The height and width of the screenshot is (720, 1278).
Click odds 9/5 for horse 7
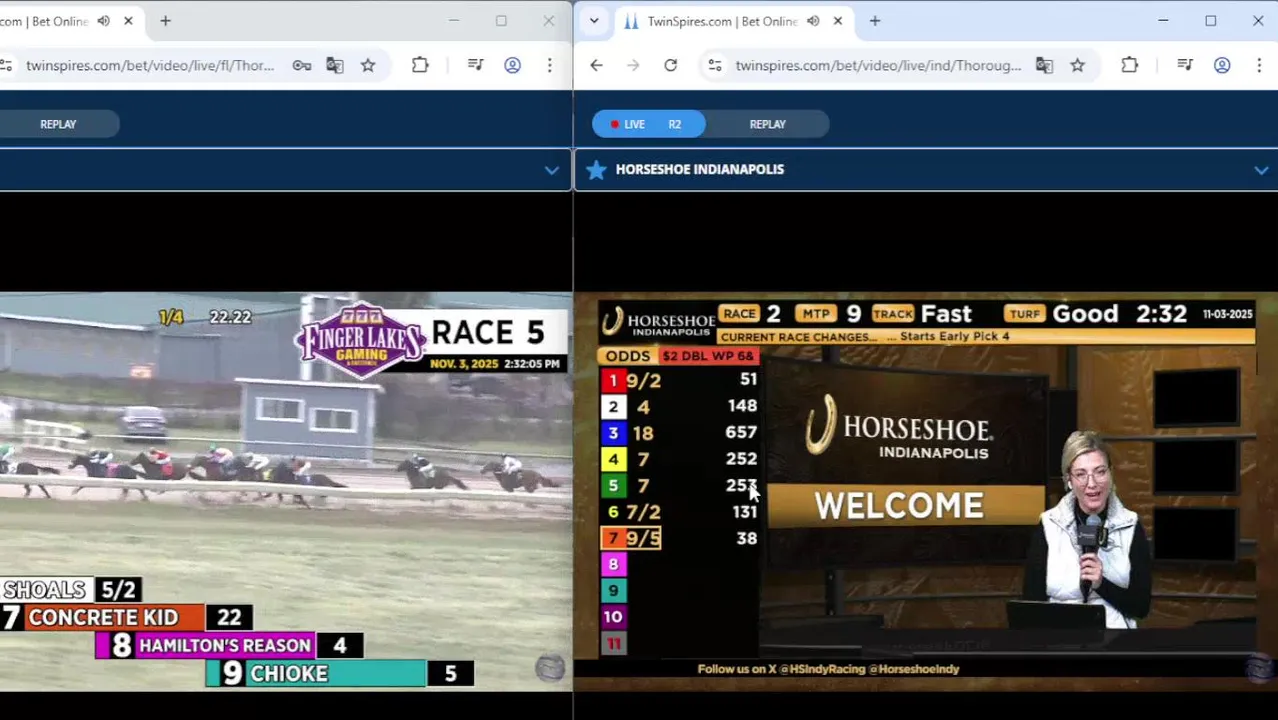pos(643,539)
